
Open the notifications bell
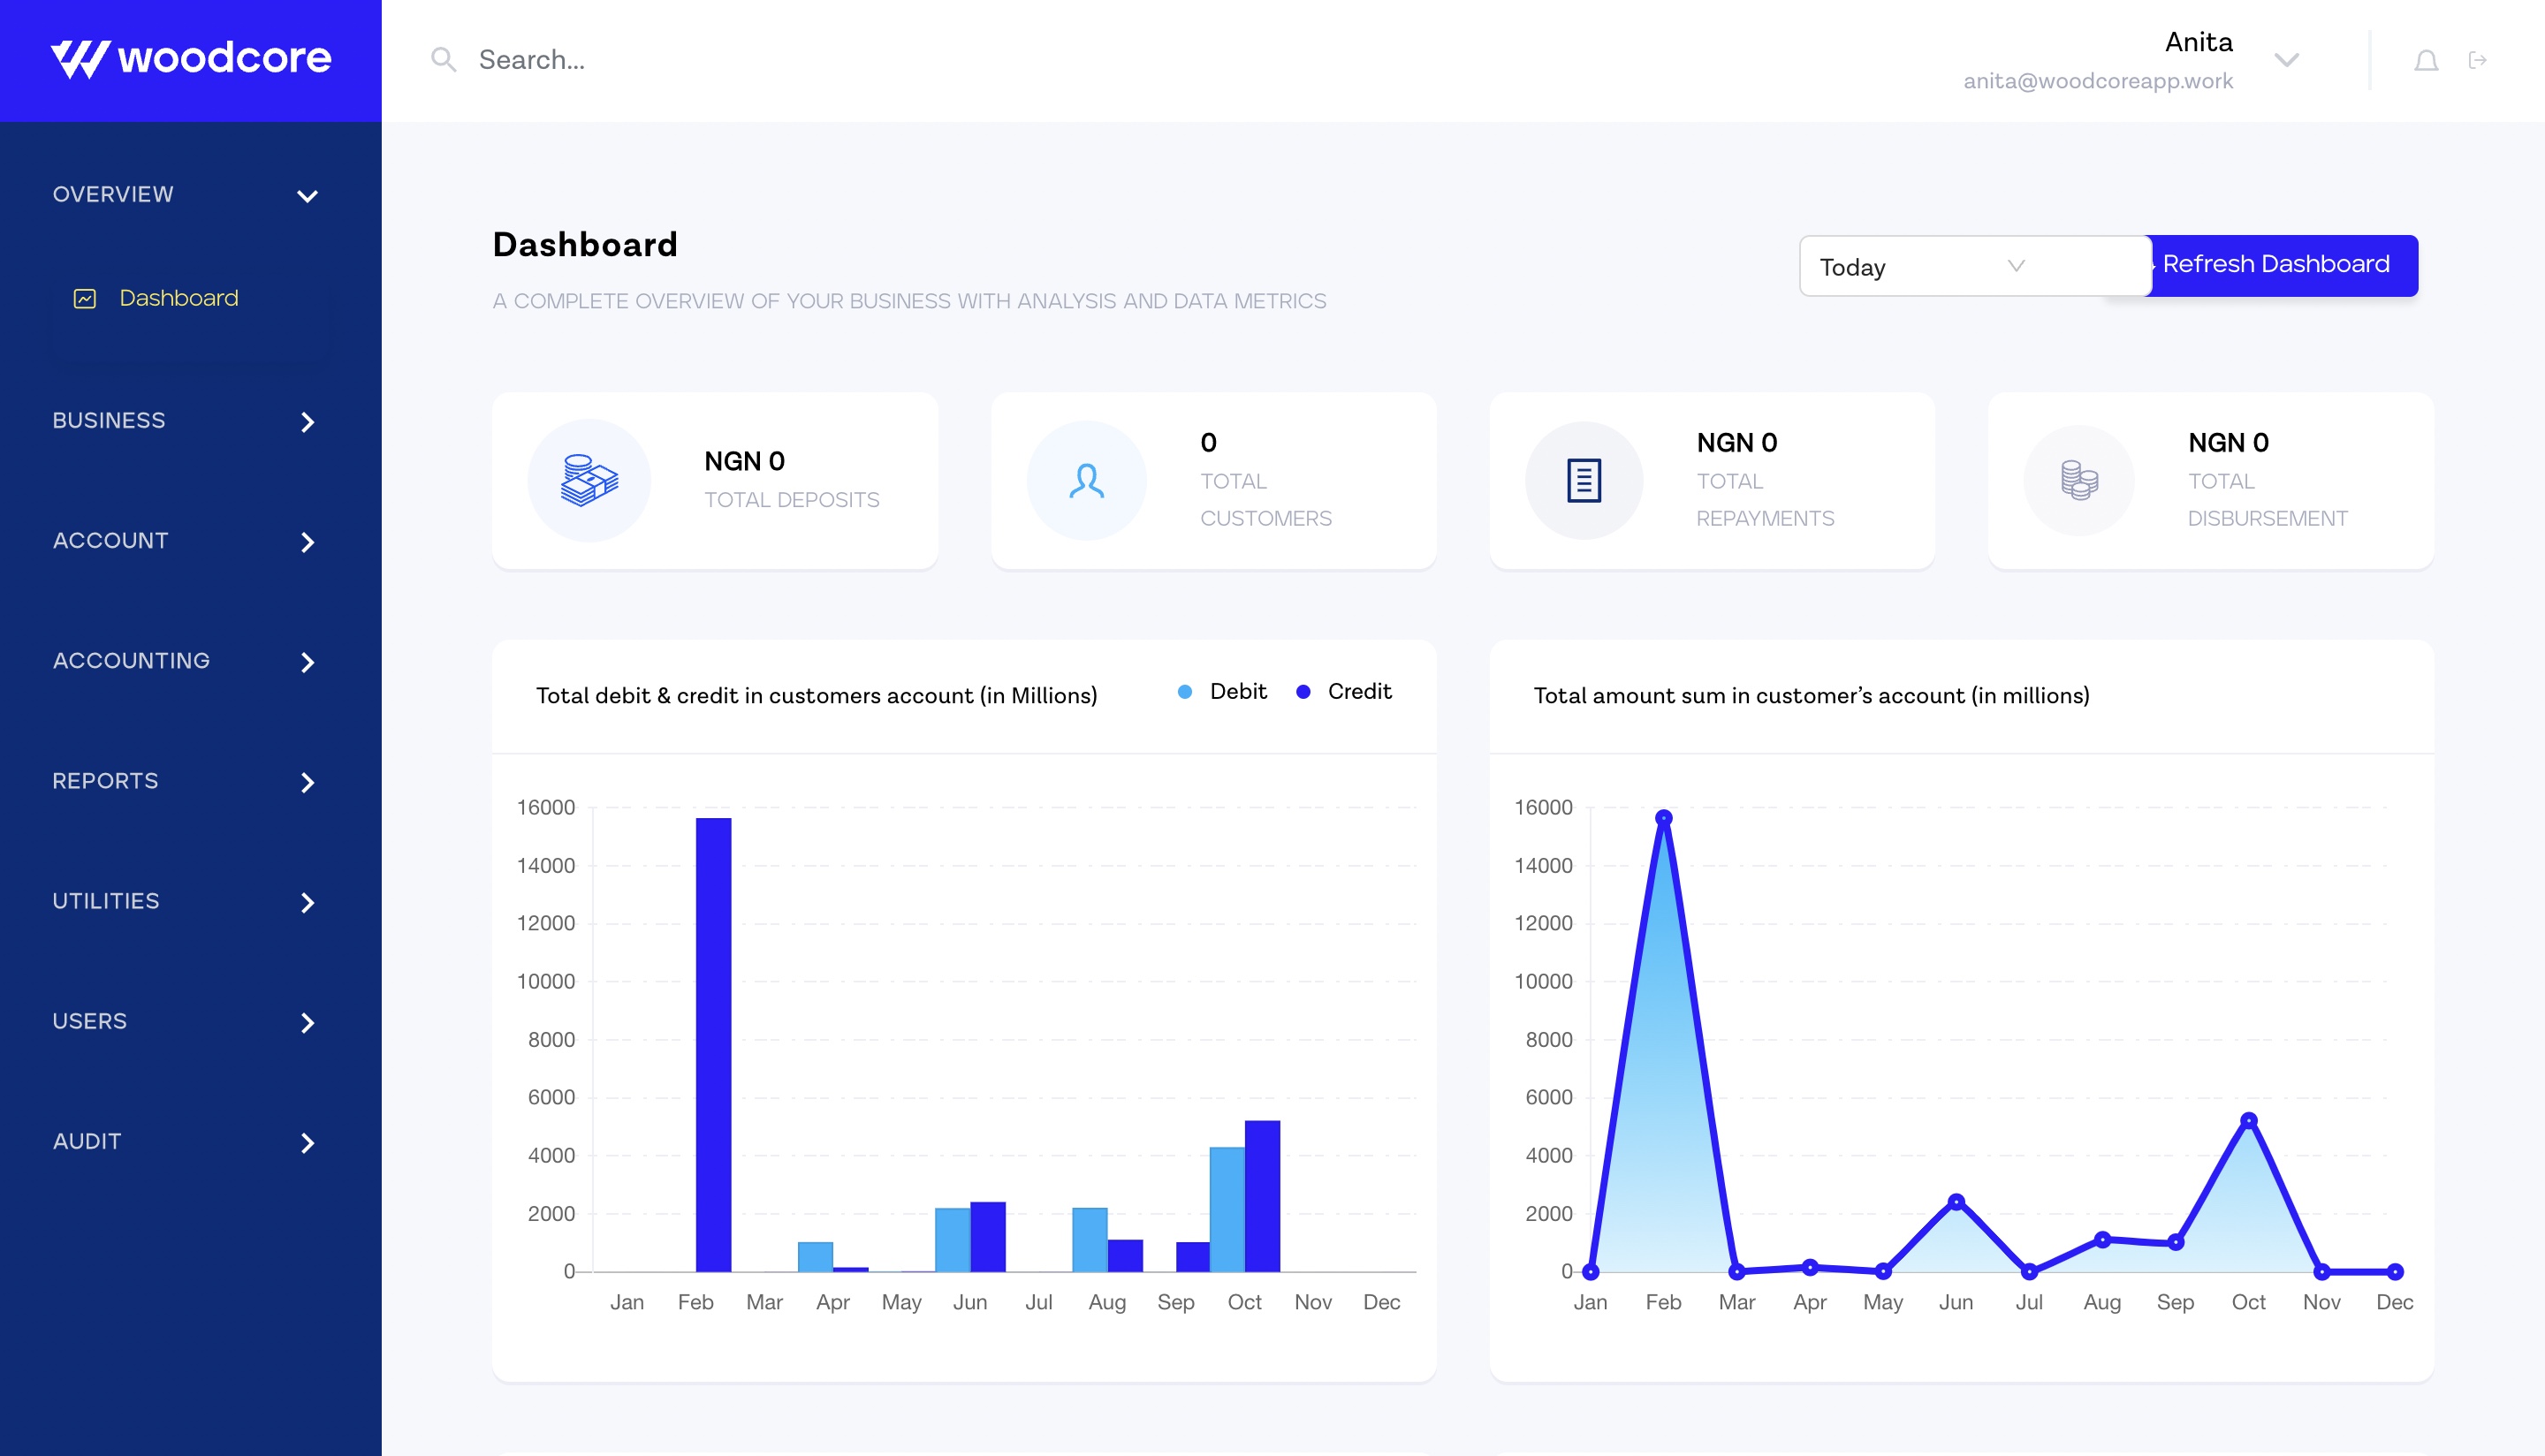pyautogui.click(x=2425, y=61)
